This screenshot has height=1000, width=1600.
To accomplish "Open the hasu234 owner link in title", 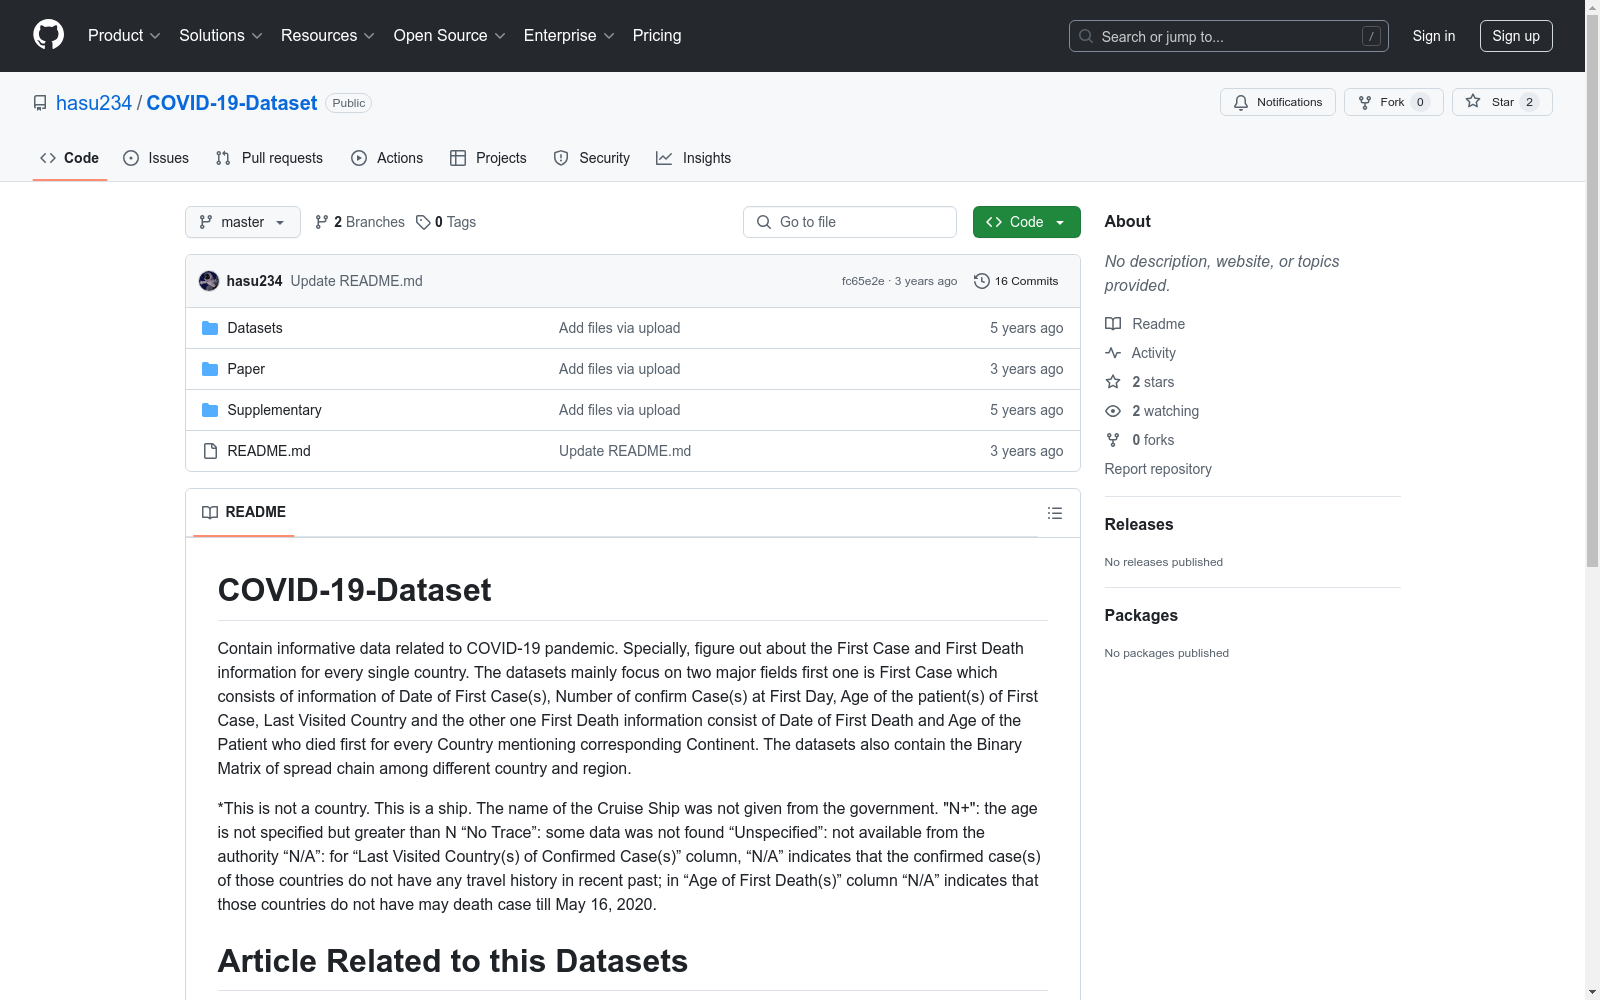I will (94, 103).
